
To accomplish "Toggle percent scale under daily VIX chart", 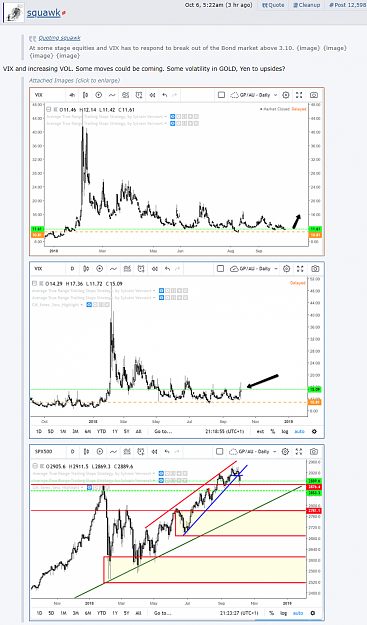I will tap(273, 431).
